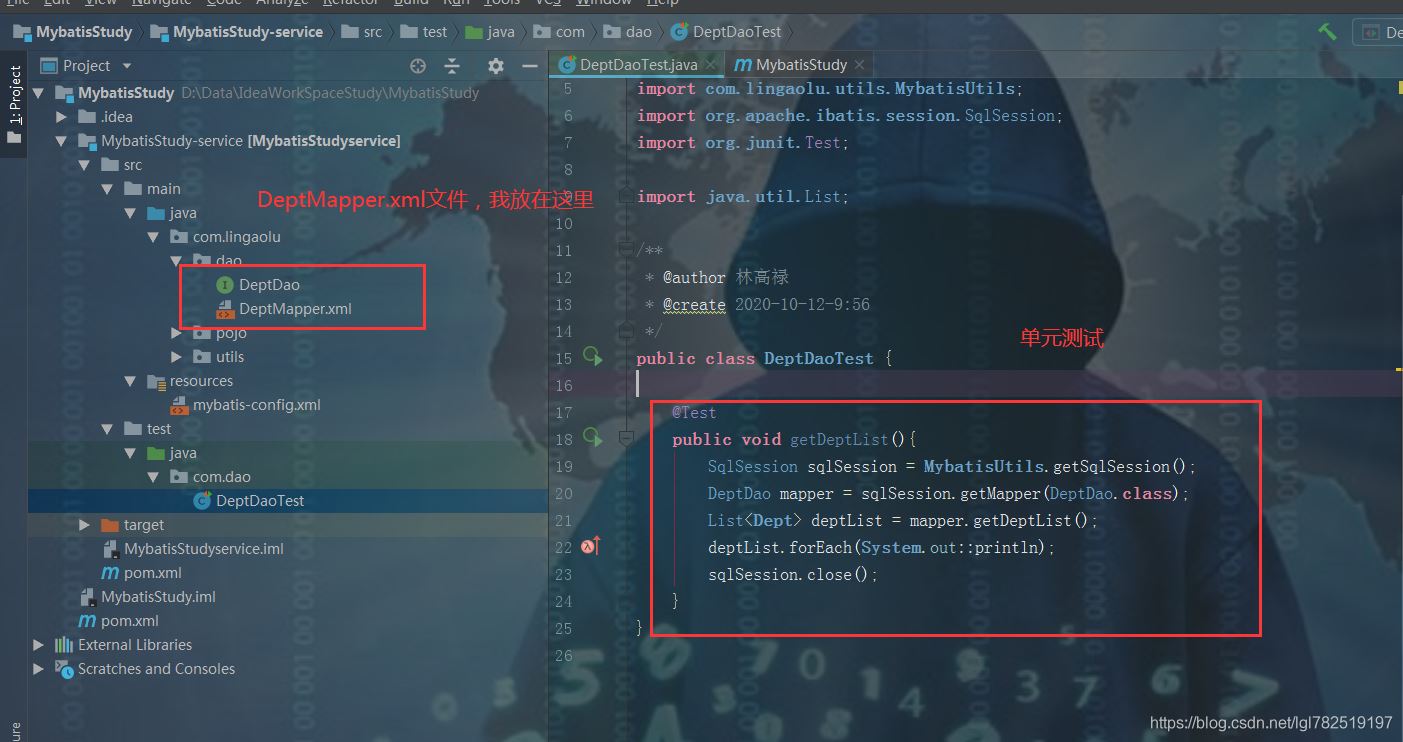The width and height of the screenshot is (1403, 742).
Task: Expand External Libraries in the Project tree
Action: click(38, 645)
